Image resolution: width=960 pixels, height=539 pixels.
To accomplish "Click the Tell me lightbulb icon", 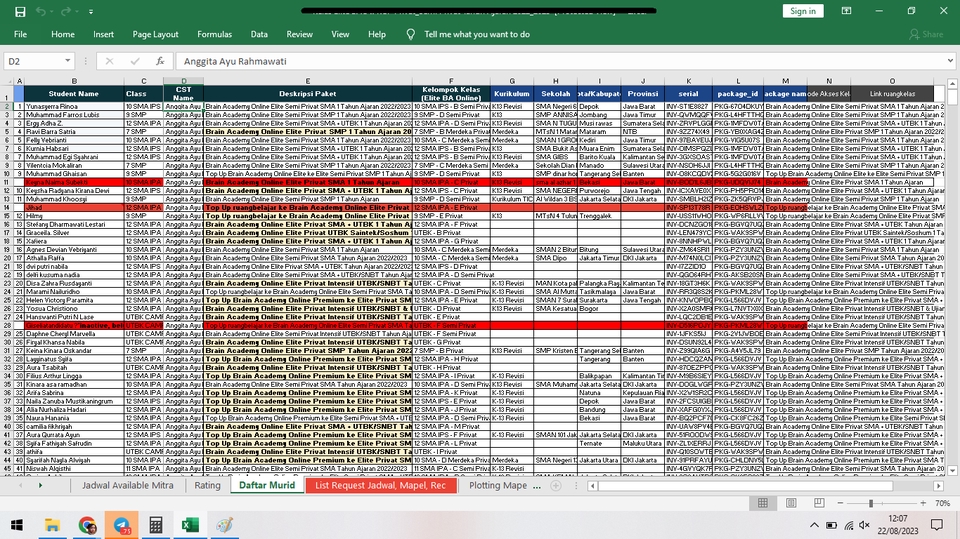I will 411,34.
